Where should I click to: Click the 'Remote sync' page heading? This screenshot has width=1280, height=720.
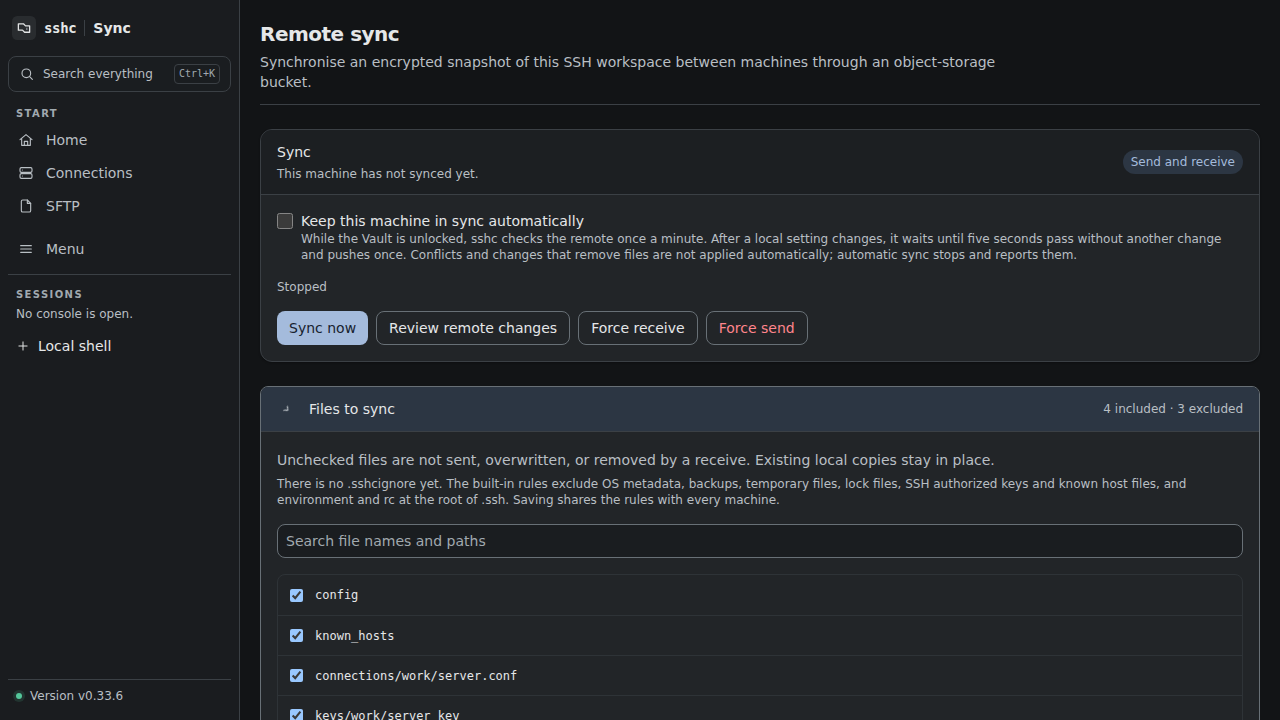coord(330,34)
